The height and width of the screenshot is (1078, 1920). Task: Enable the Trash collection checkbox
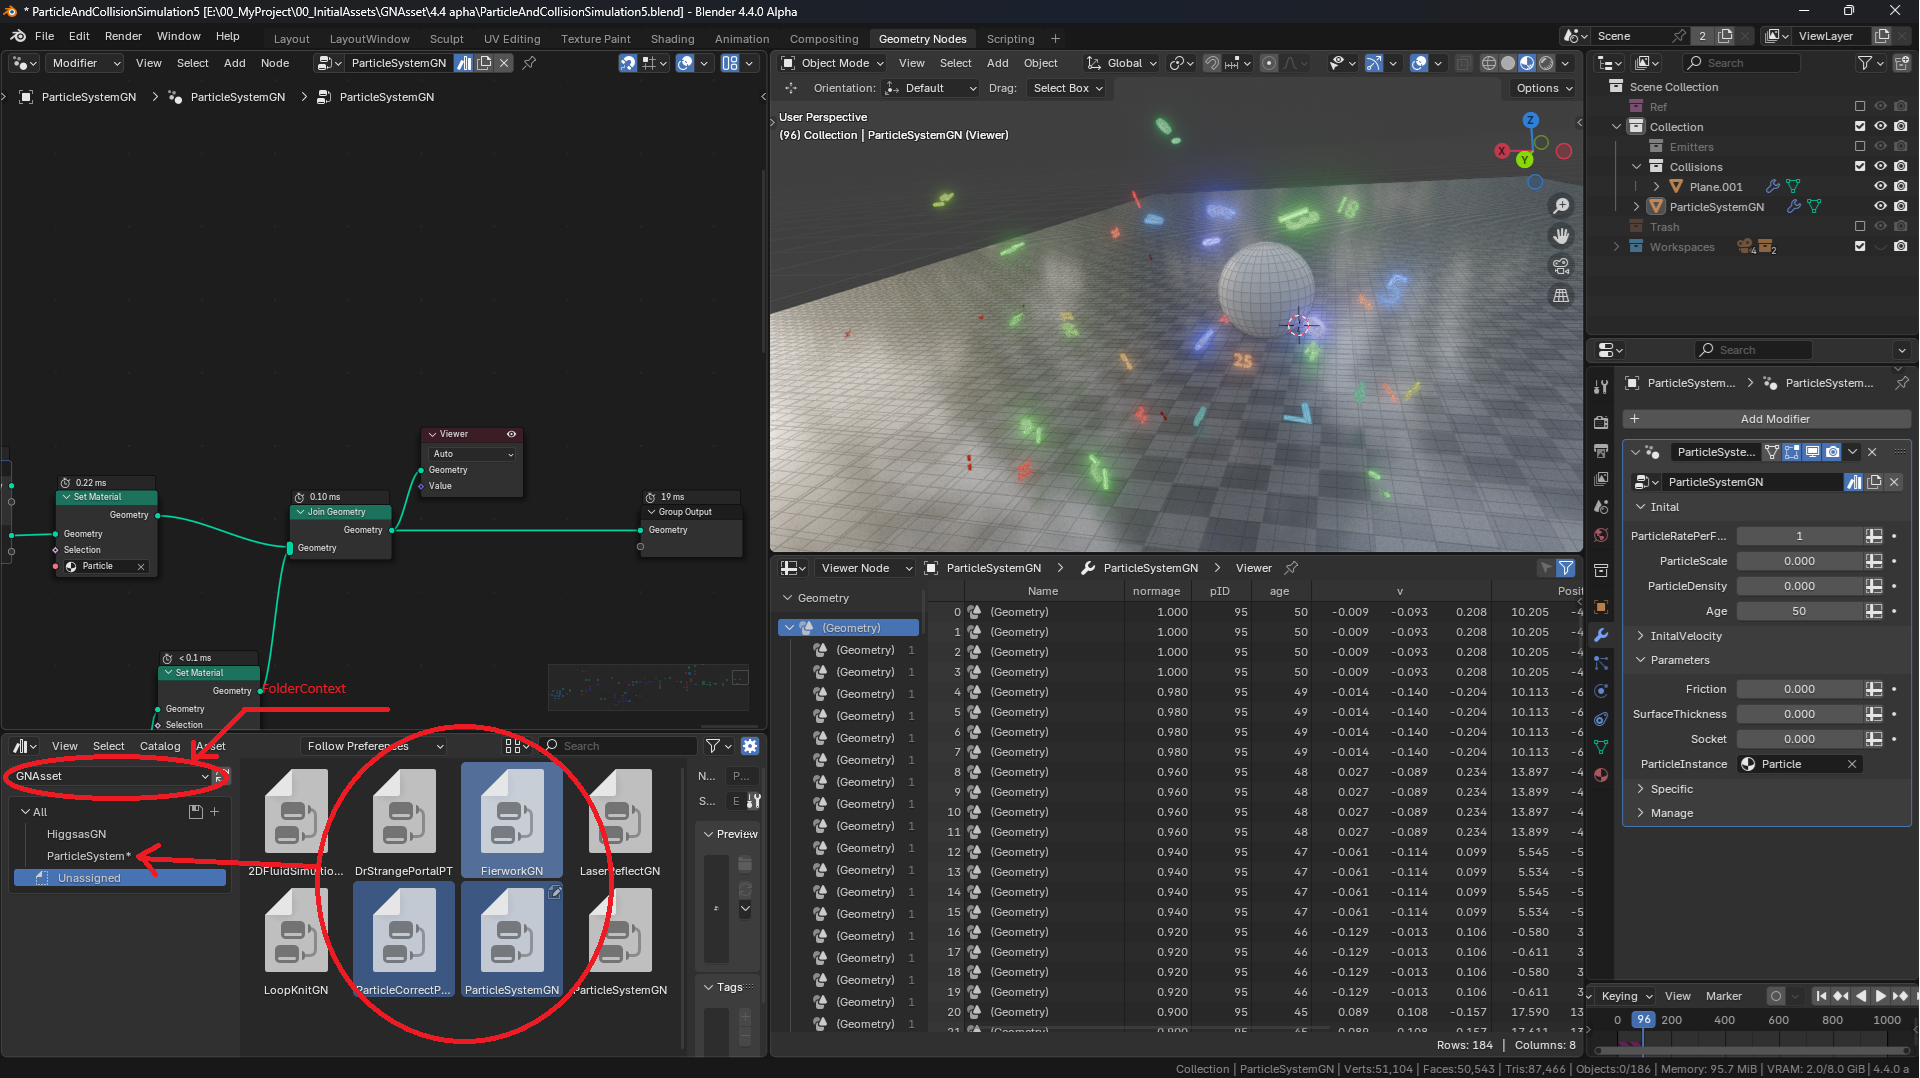coord(1860,227)
